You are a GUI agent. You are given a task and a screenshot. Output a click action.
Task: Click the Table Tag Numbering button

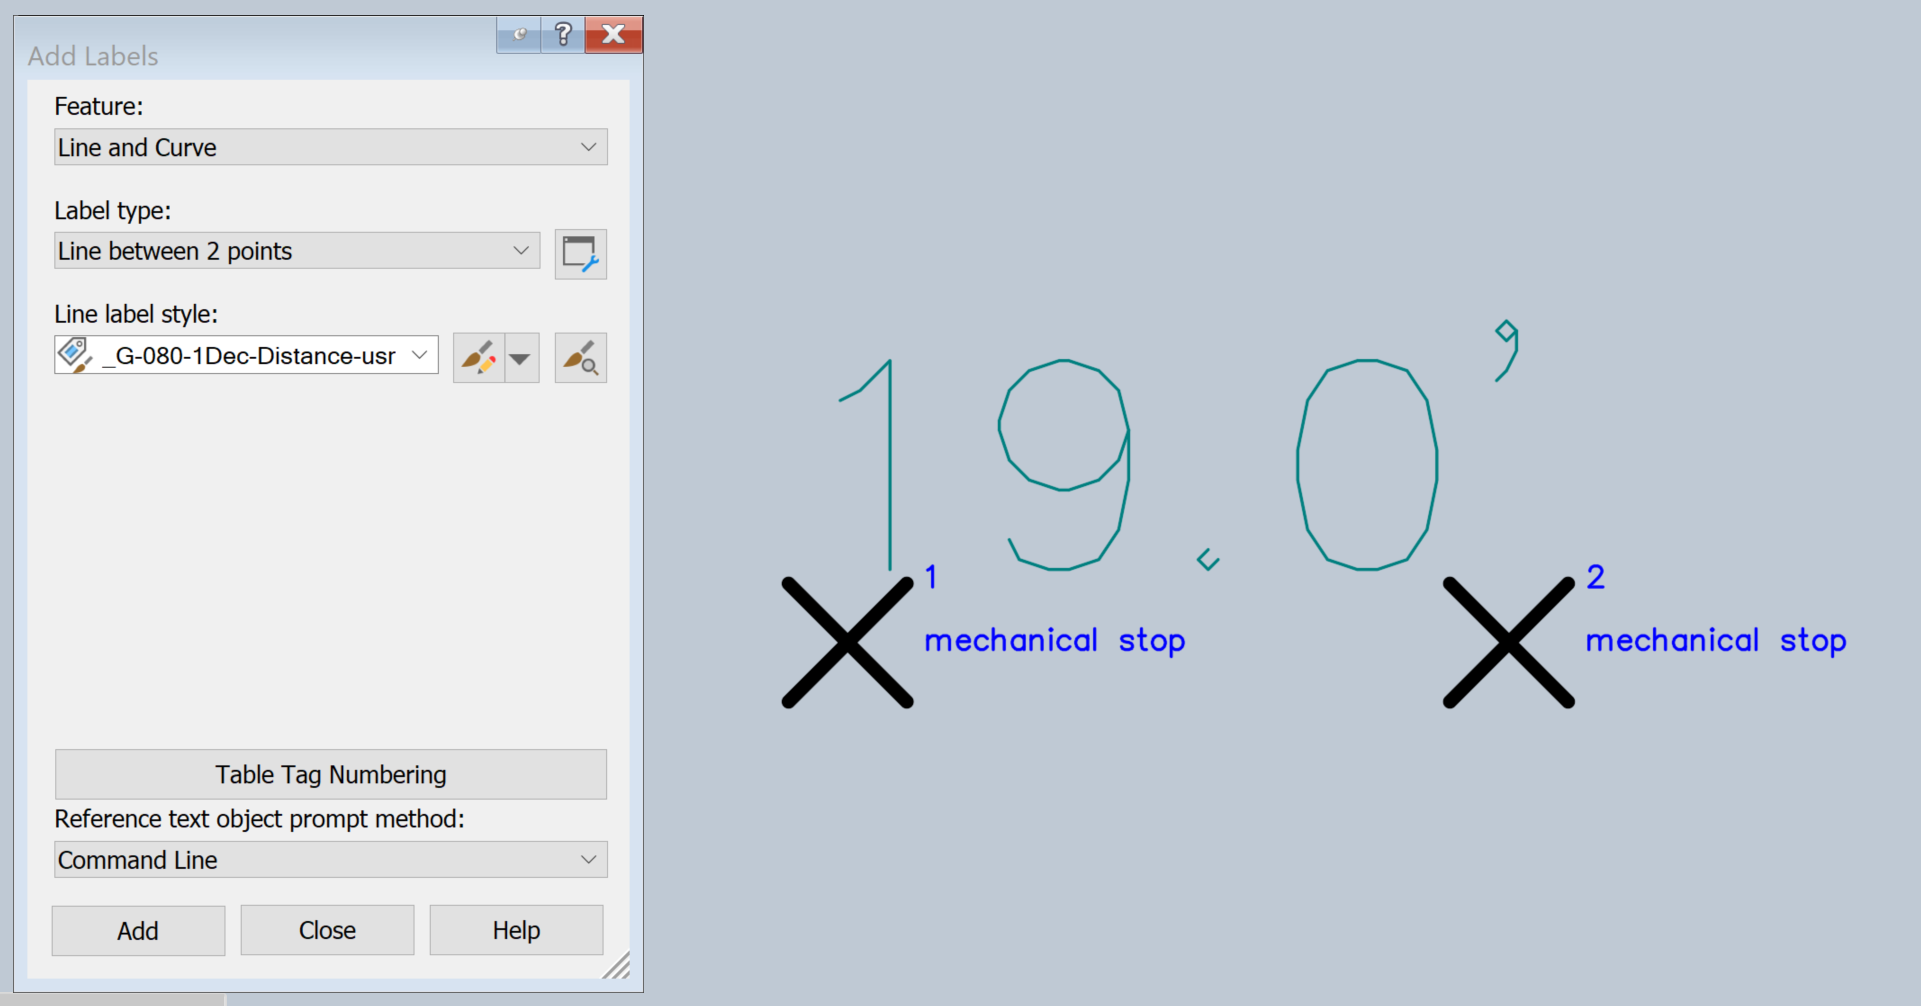coord(330,774)
